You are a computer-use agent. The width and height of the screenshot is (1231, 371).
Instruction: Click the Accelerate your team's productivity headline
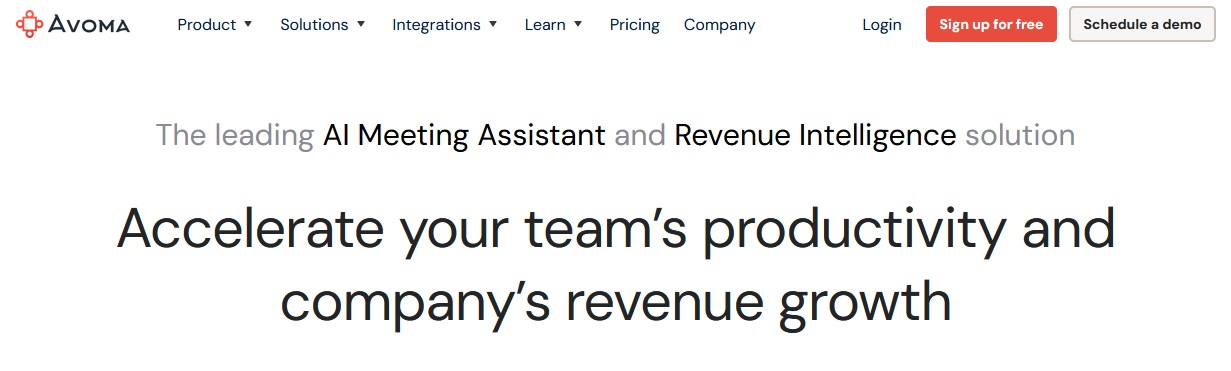point(615,229)
